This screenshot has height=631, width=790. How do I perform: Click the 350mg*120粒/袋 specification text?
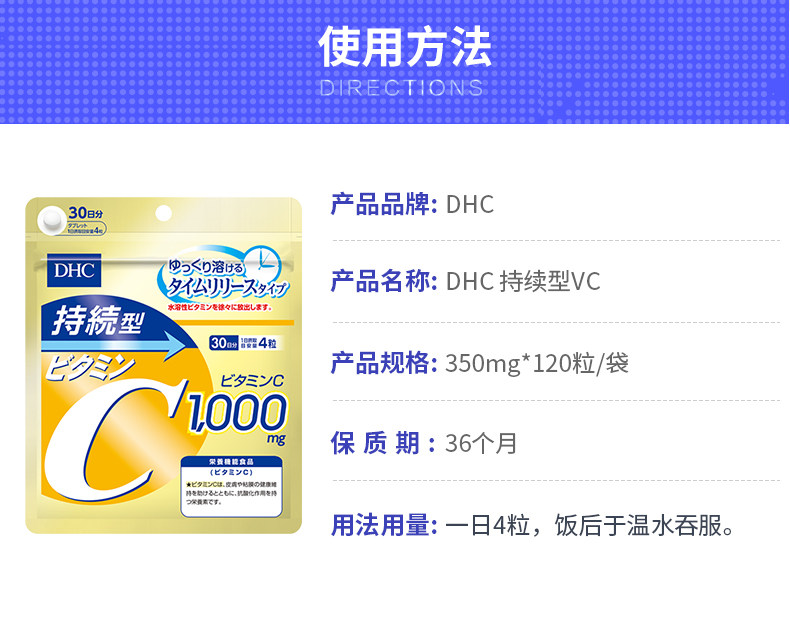(537, 363)
